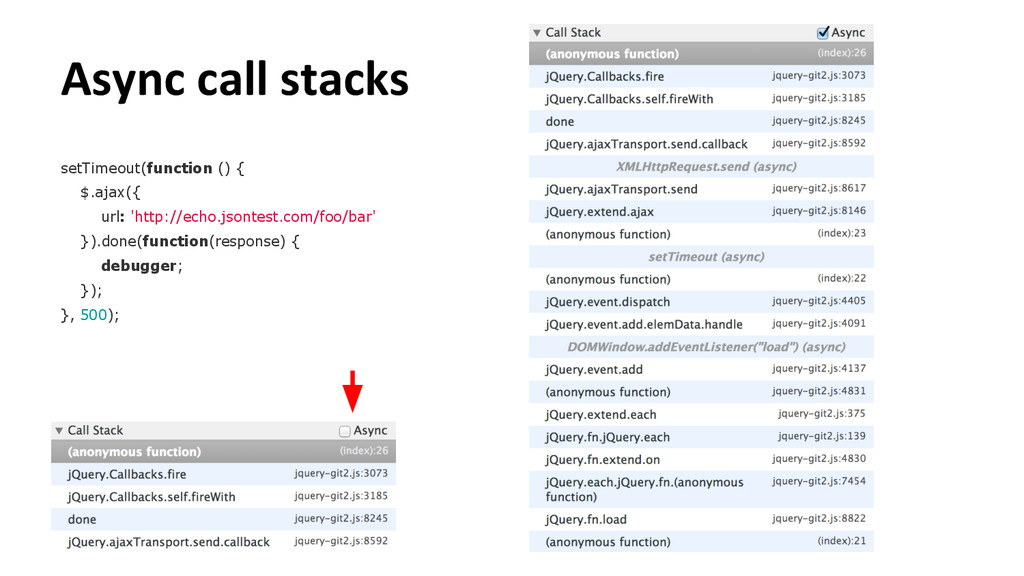Click the debugger keyword in the code snippet
The width and height of the screenshot is (1024, 576).
138,266
